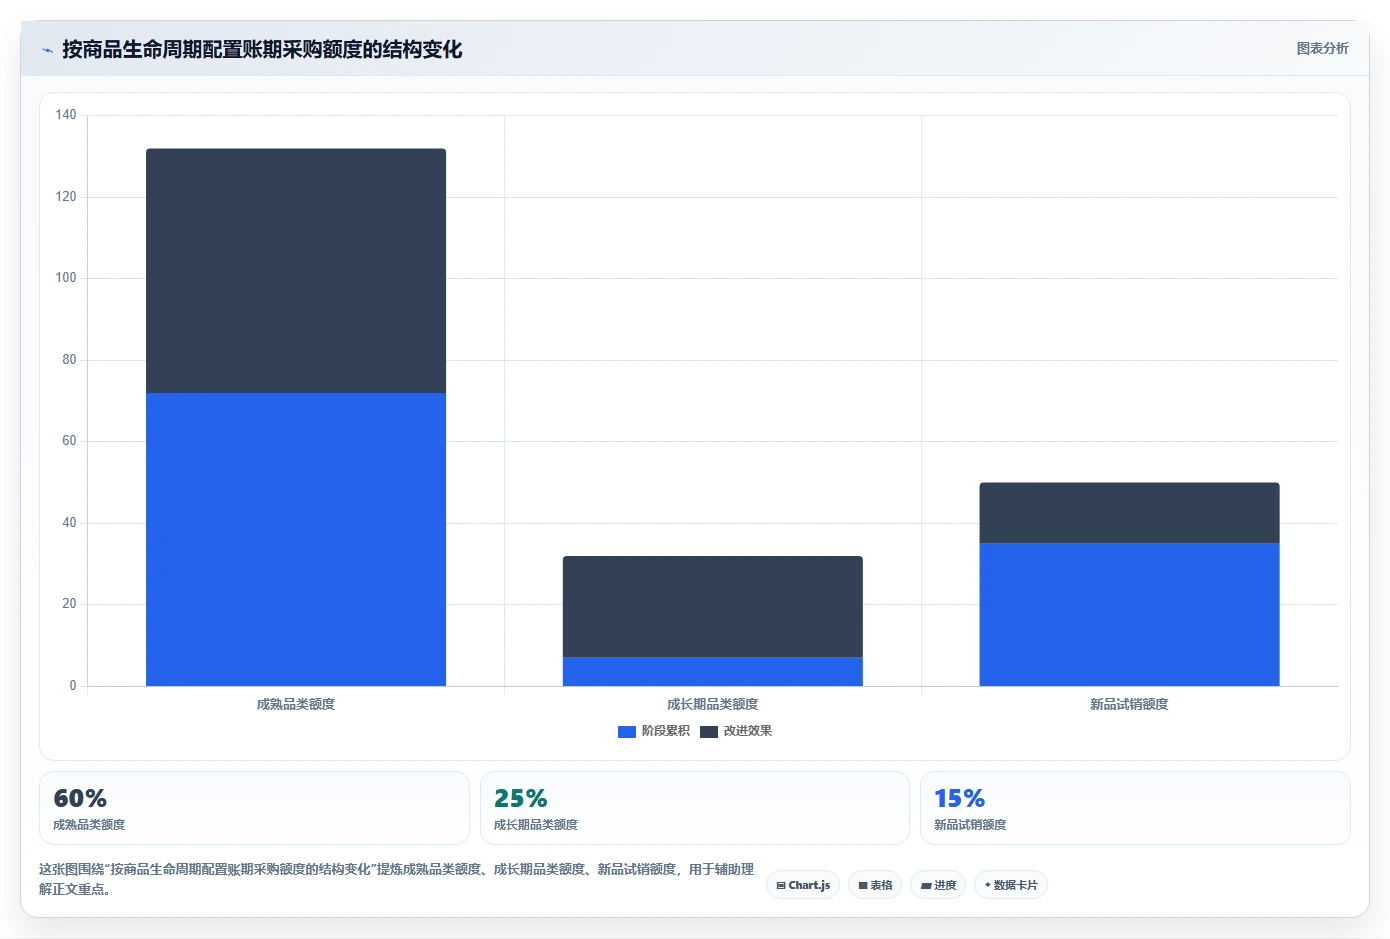1390x939 pixels.
Task: Click the 60% 成熟品类额度 stat card
Action: [254, 808]
